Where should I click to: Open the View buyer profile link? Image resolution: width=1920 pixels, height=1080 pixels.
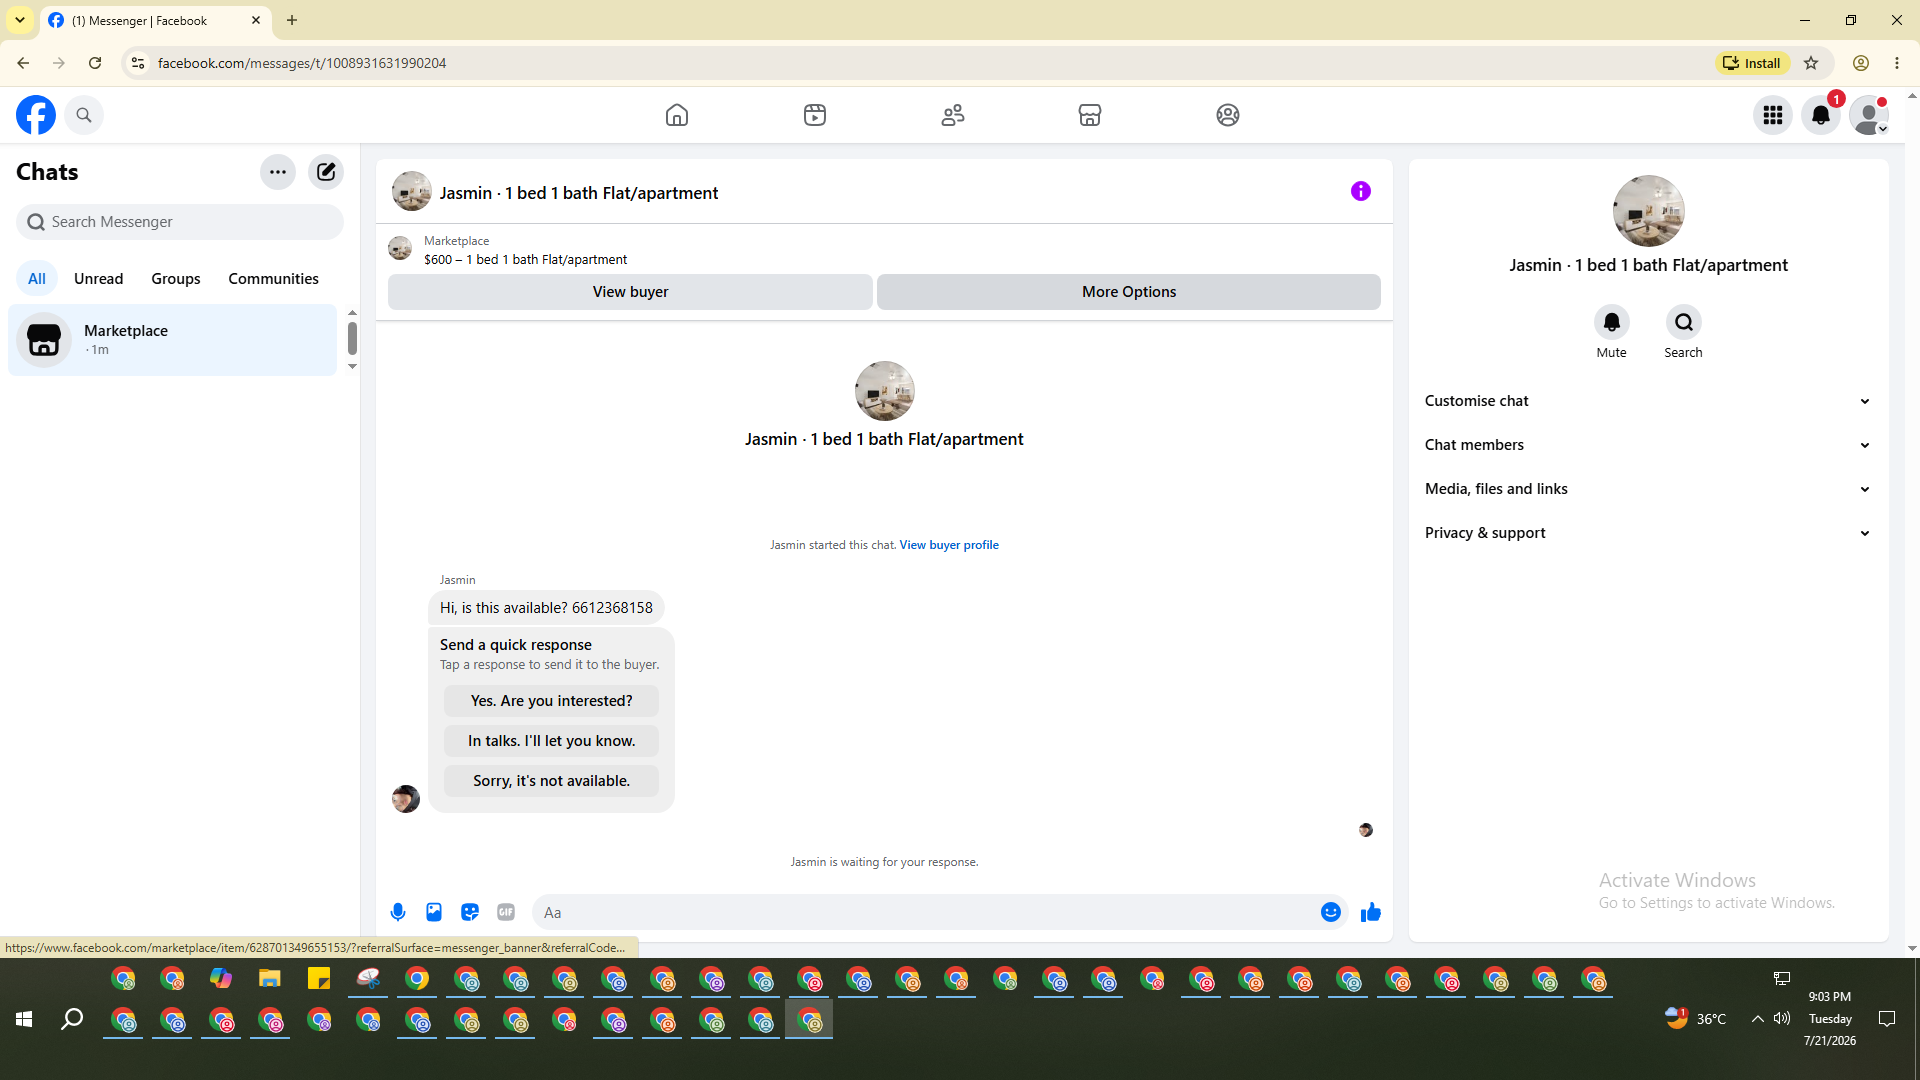coord(949,545)
